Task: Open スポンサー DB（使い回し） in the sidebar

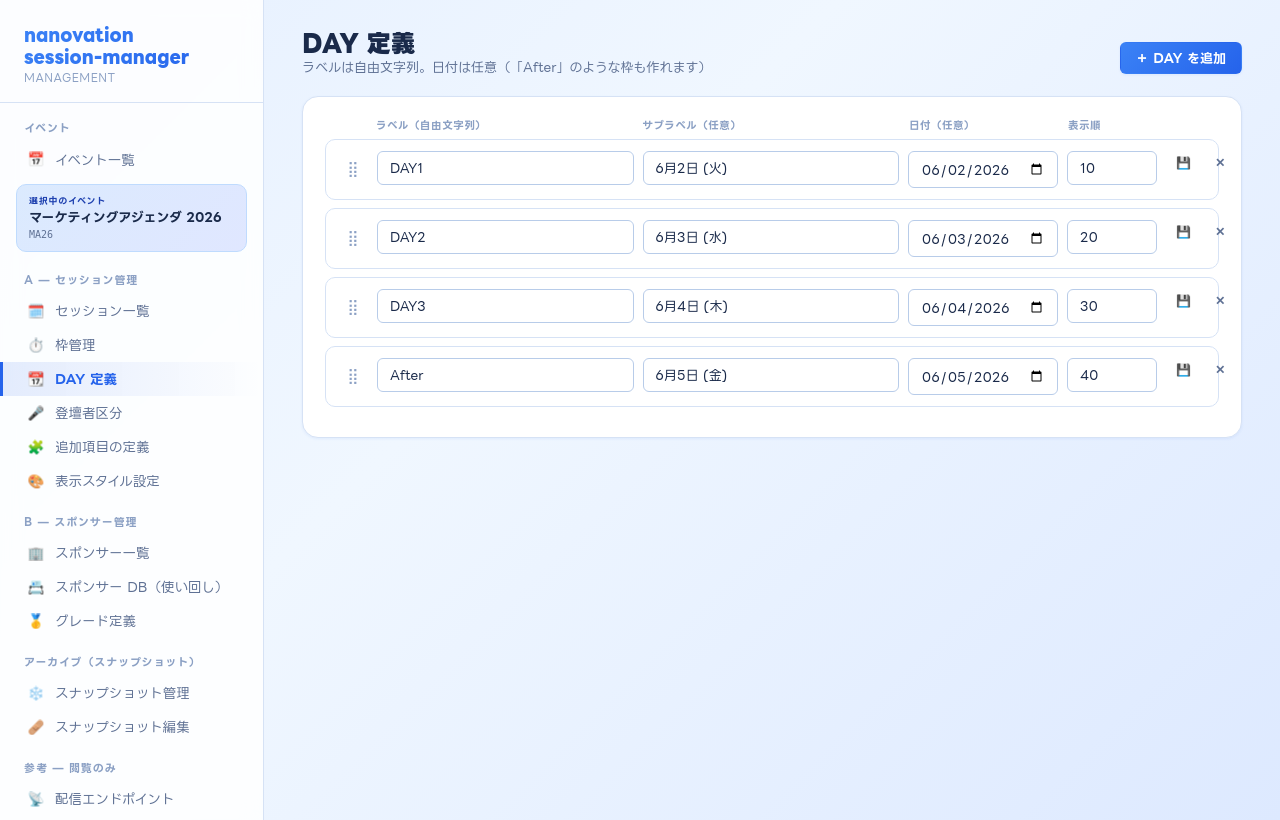Action: [132, 587]
